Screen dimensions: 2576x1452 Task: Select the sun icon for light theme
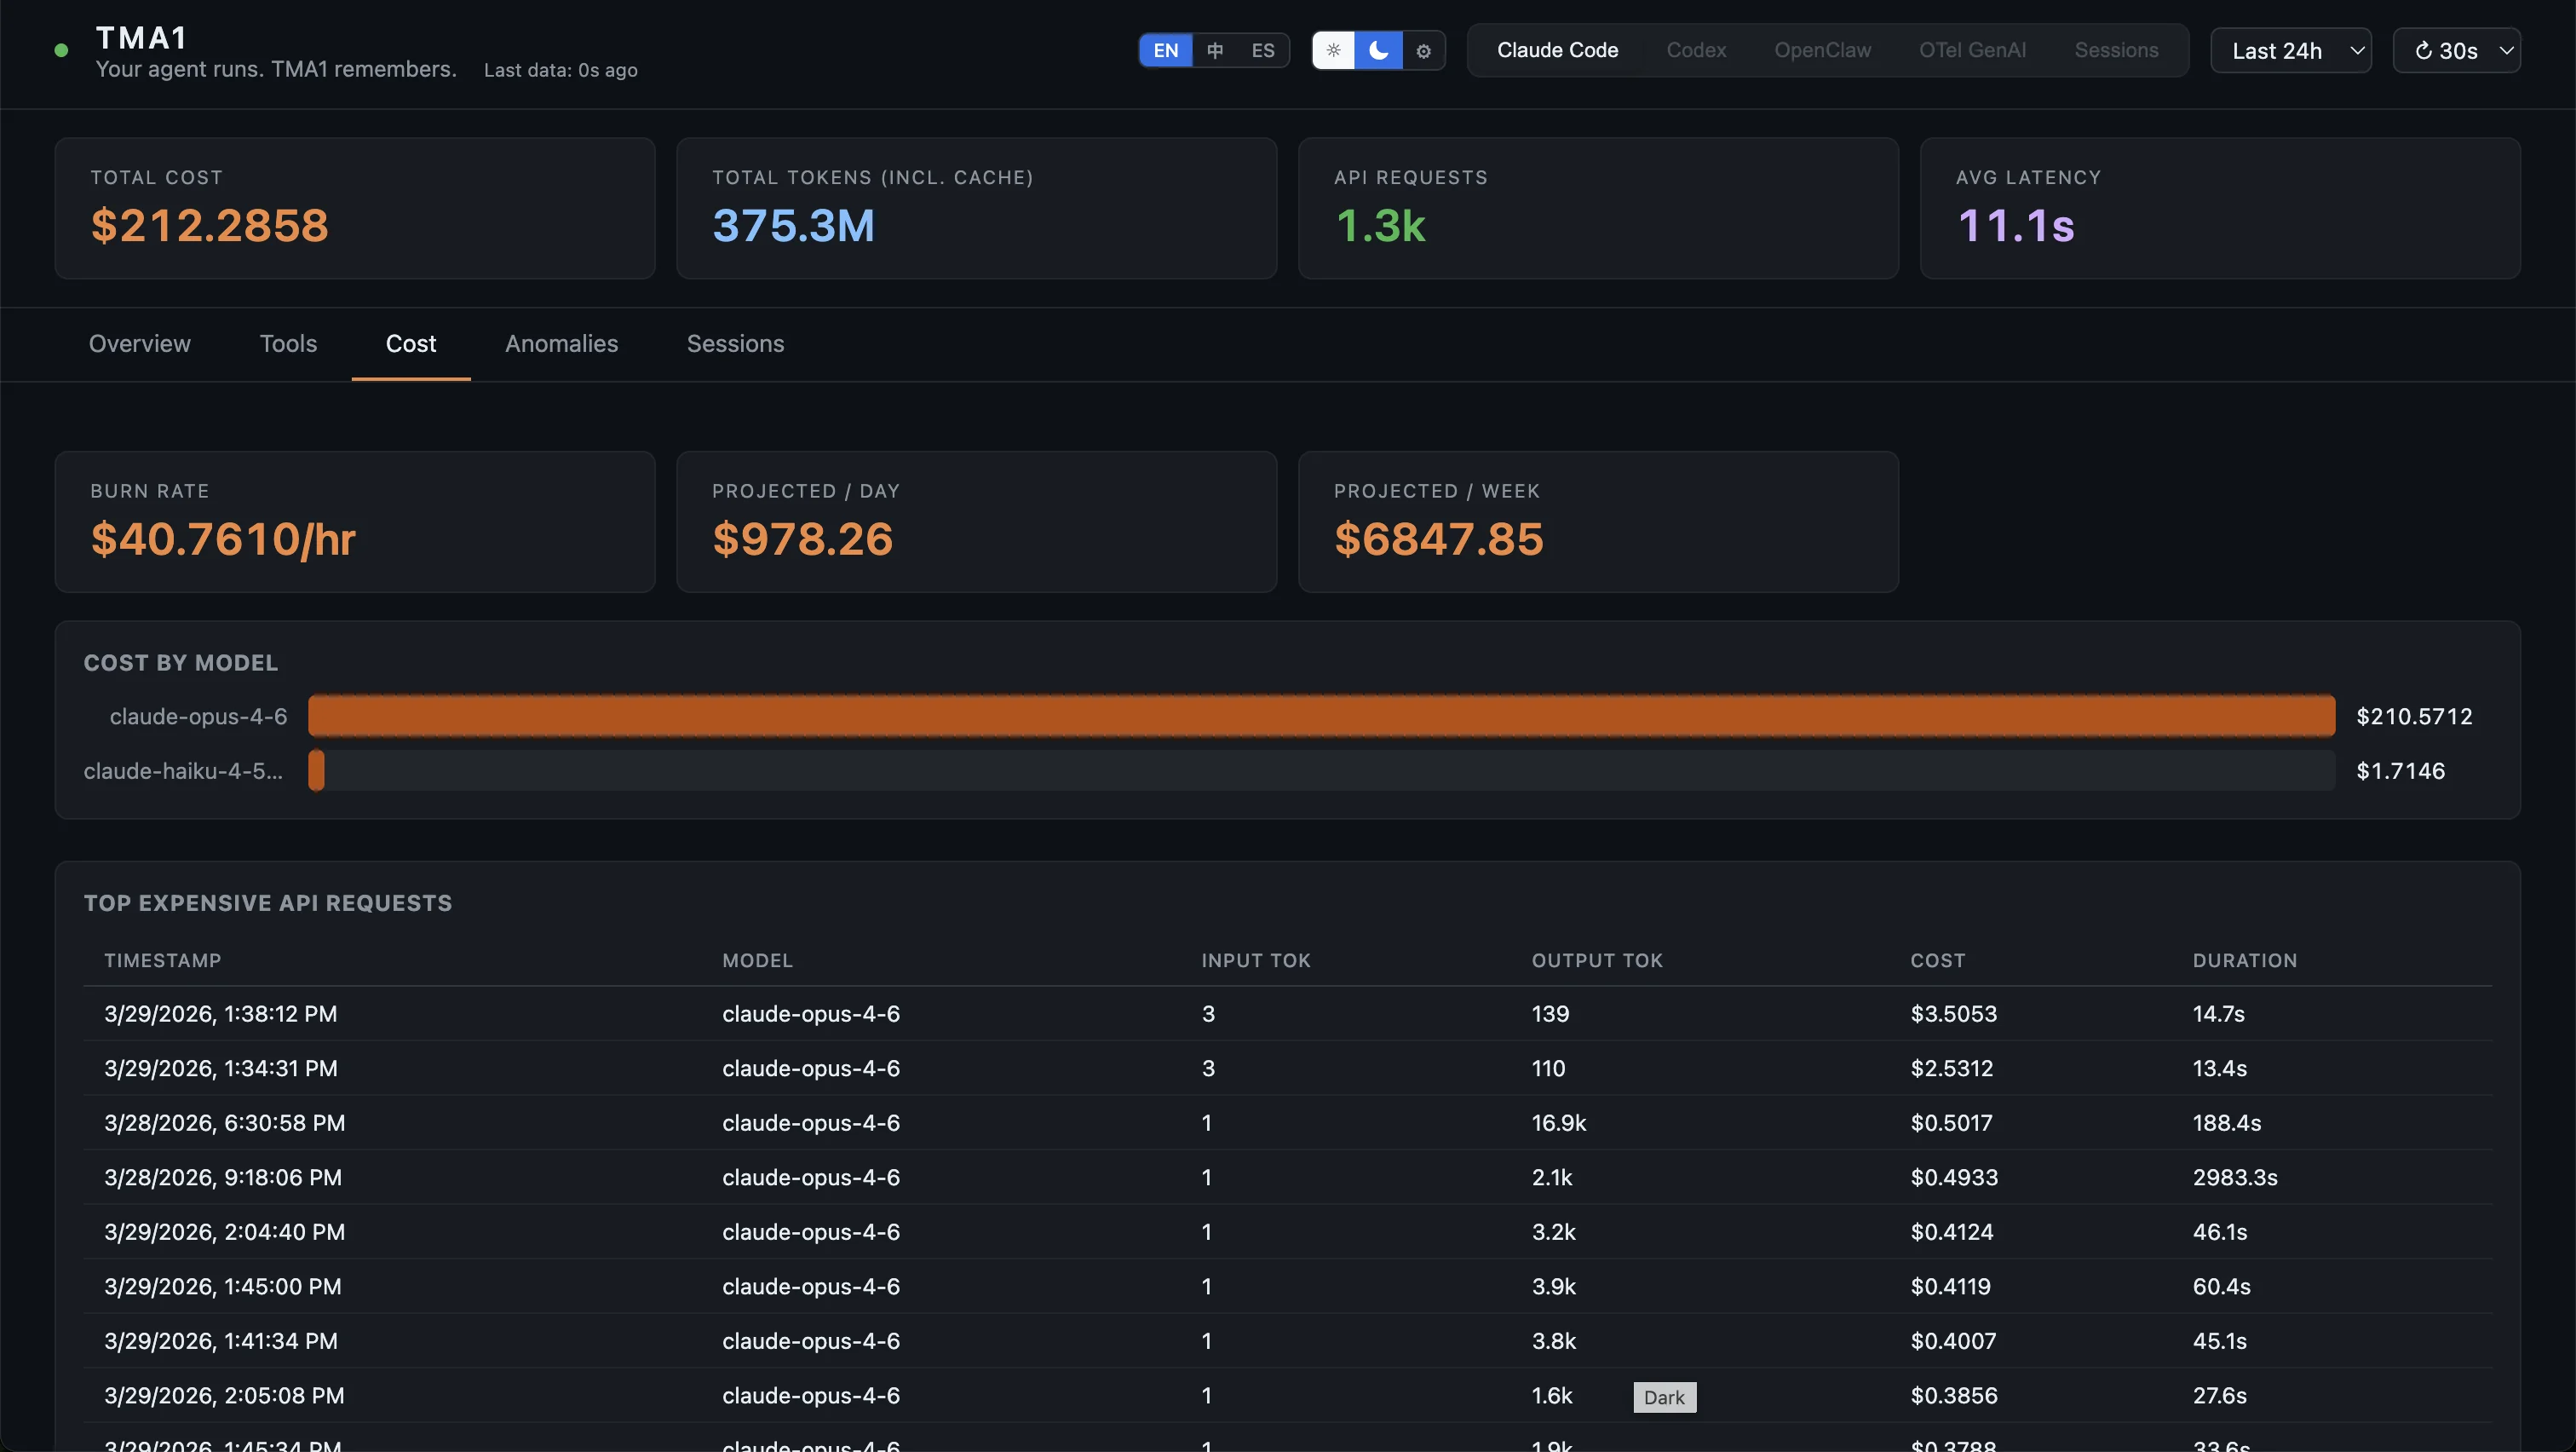(x=1334, y=50)
